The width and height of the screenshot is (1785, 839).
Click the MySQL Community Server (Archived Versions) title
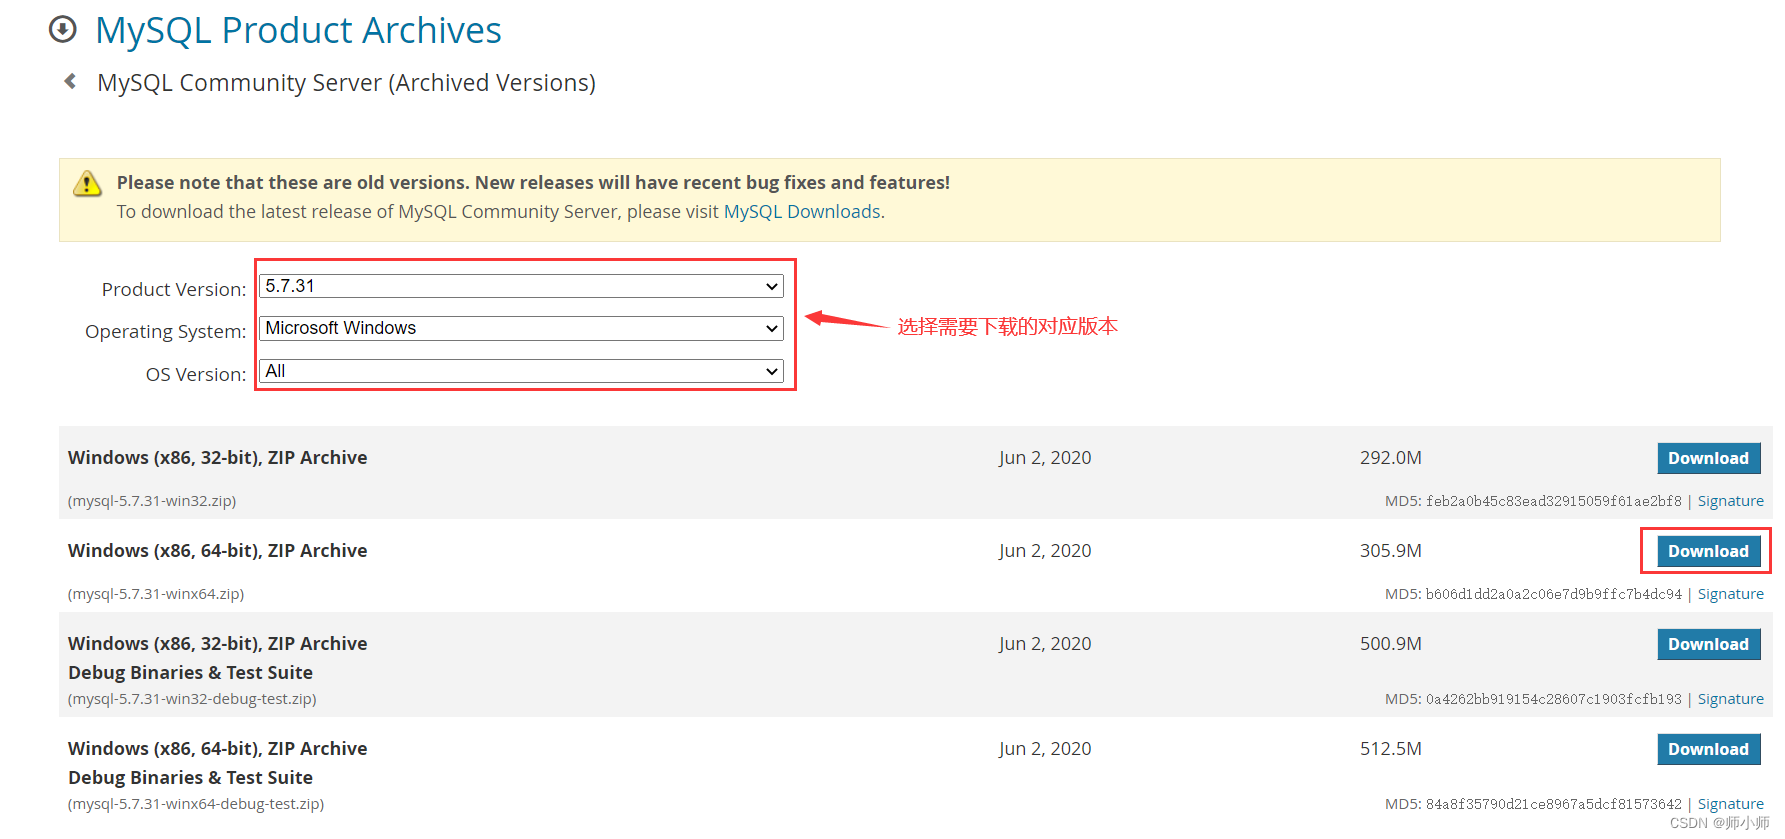point(346,83)
